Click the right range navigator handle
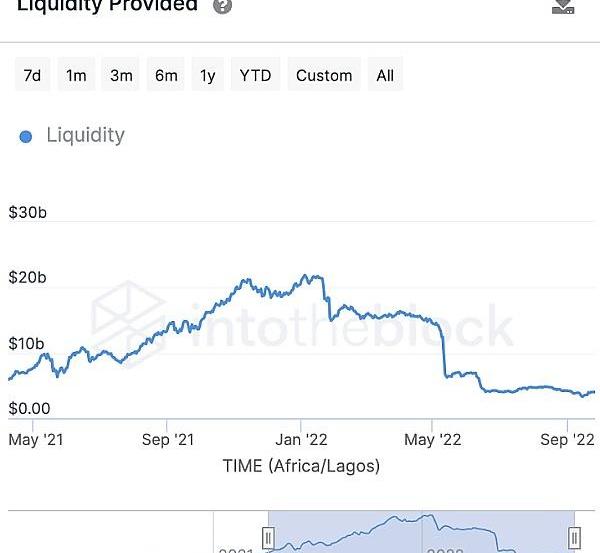 pos(575,538)
